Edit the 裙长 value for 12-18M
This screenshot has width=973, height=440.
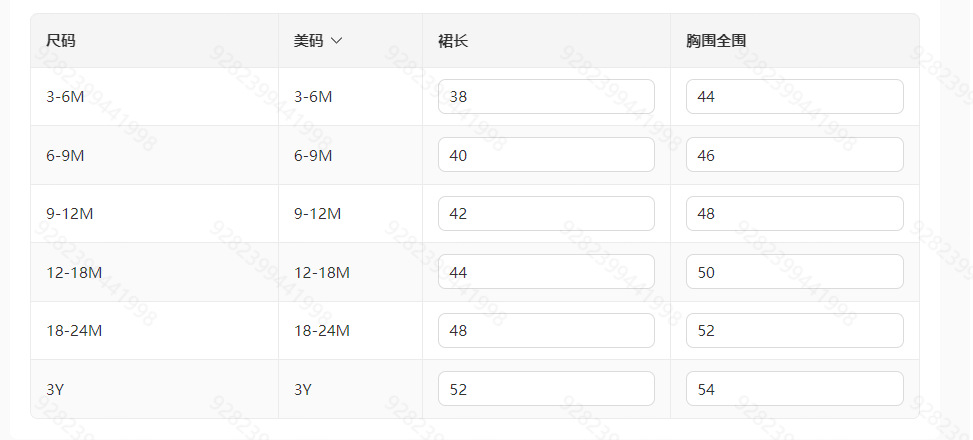(546, 272)
